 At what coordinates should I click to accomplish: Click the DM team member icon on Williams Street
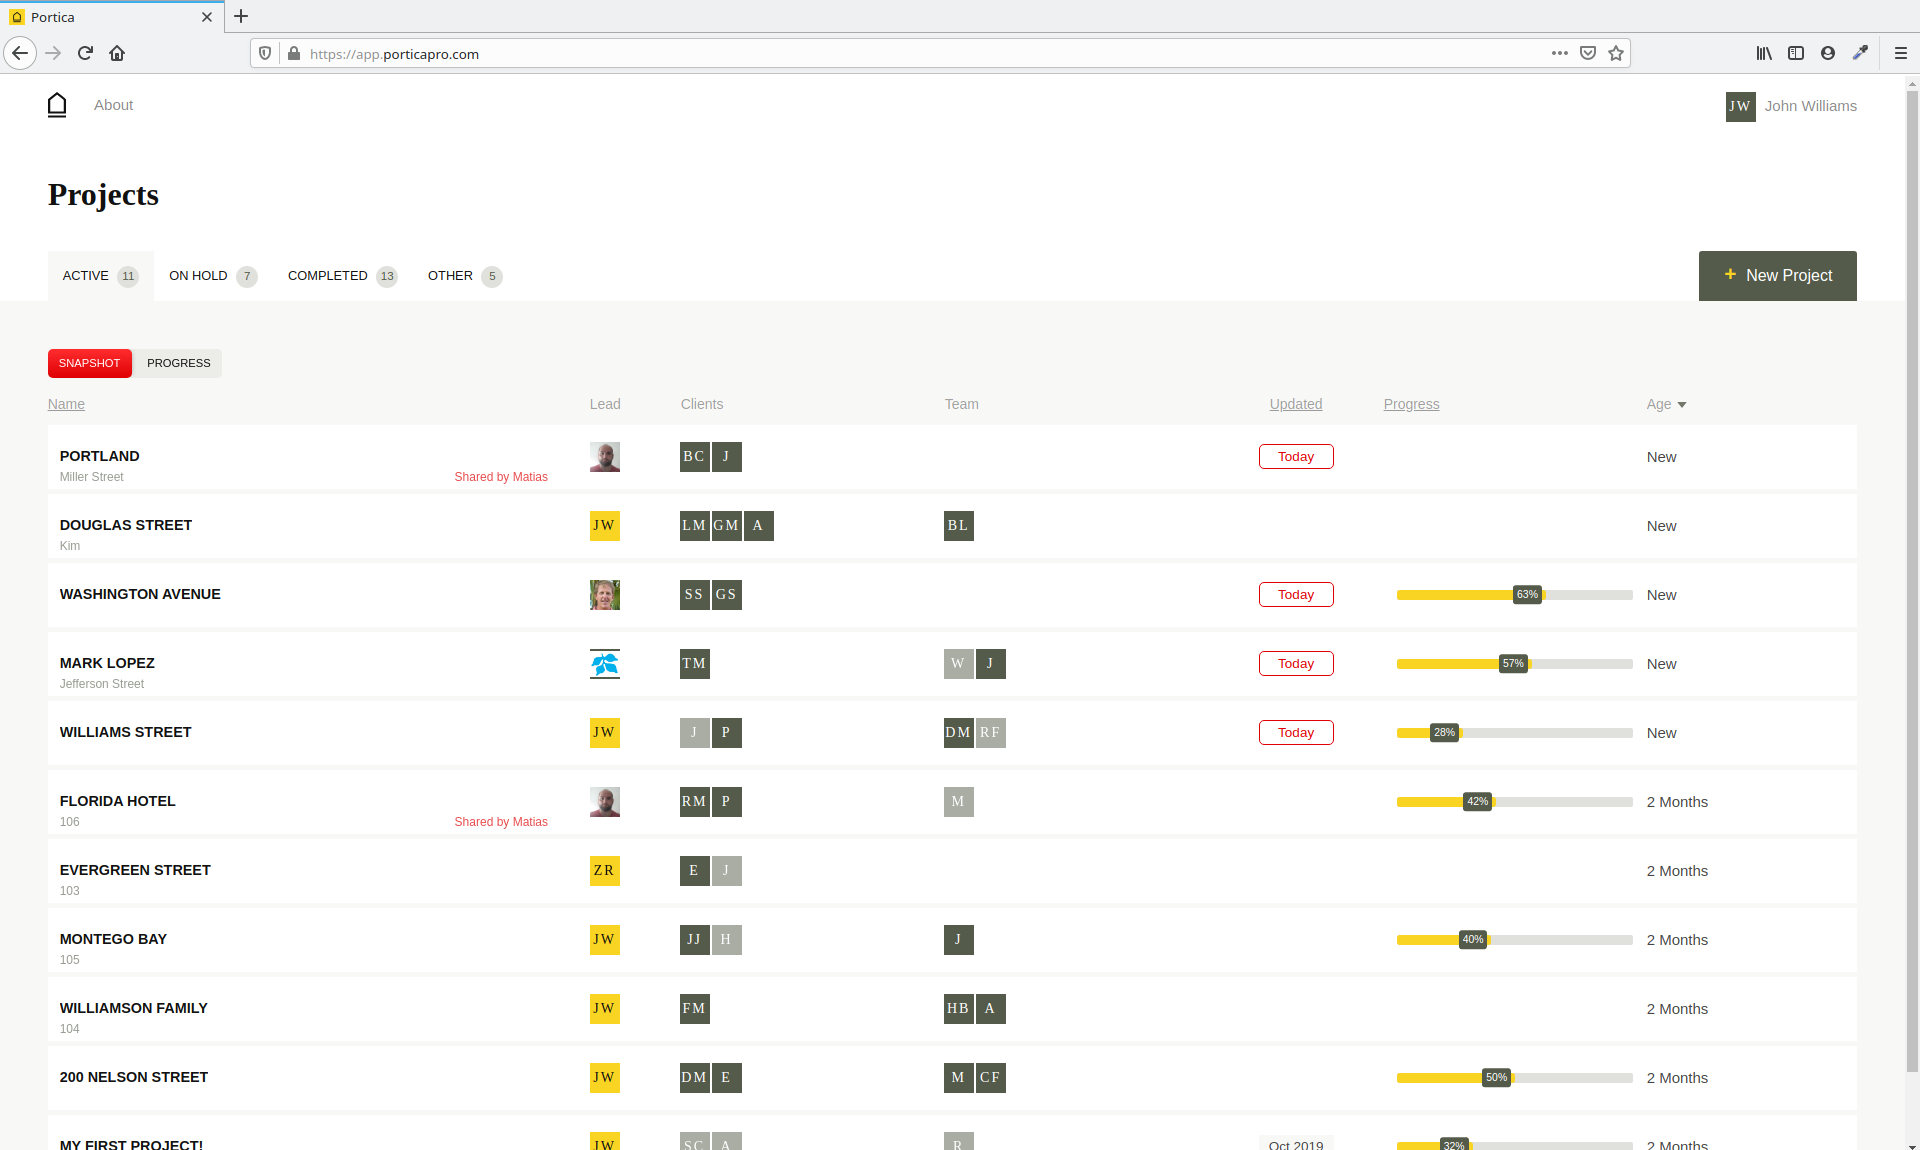[957, 732]
